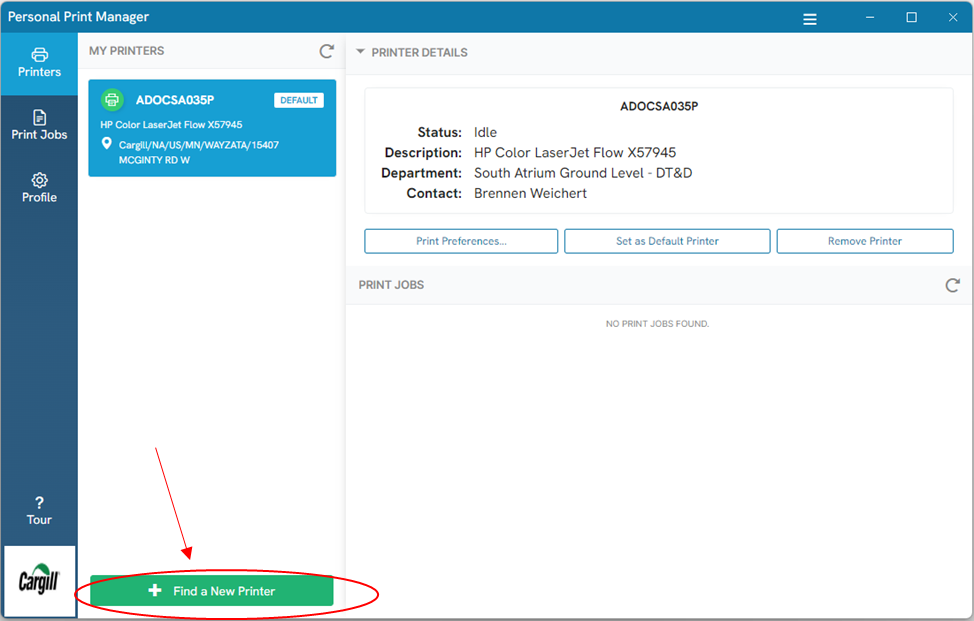Click 'HP Color LaserJet Flow X57945' on printer card
The height and width of the screenshot is (621, 974).
coord(171,125)
